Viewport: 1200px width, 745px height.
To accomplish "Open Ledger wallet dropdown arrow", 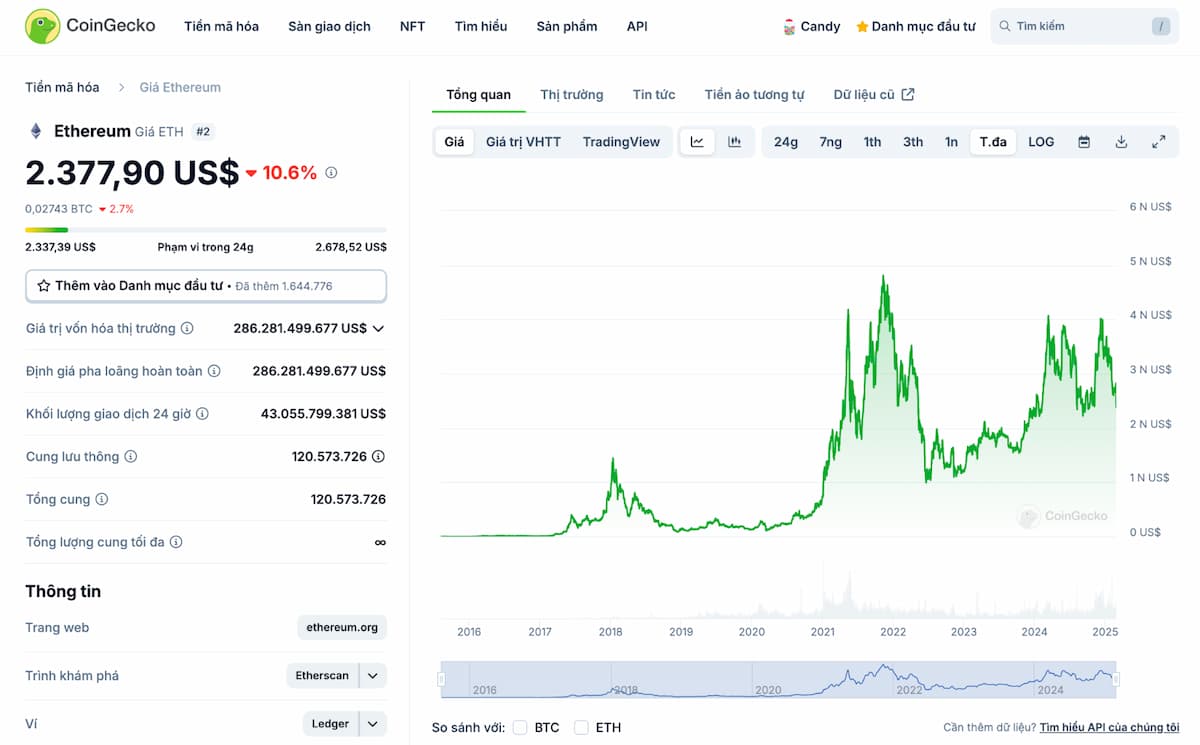I will [x=373, y=724].
